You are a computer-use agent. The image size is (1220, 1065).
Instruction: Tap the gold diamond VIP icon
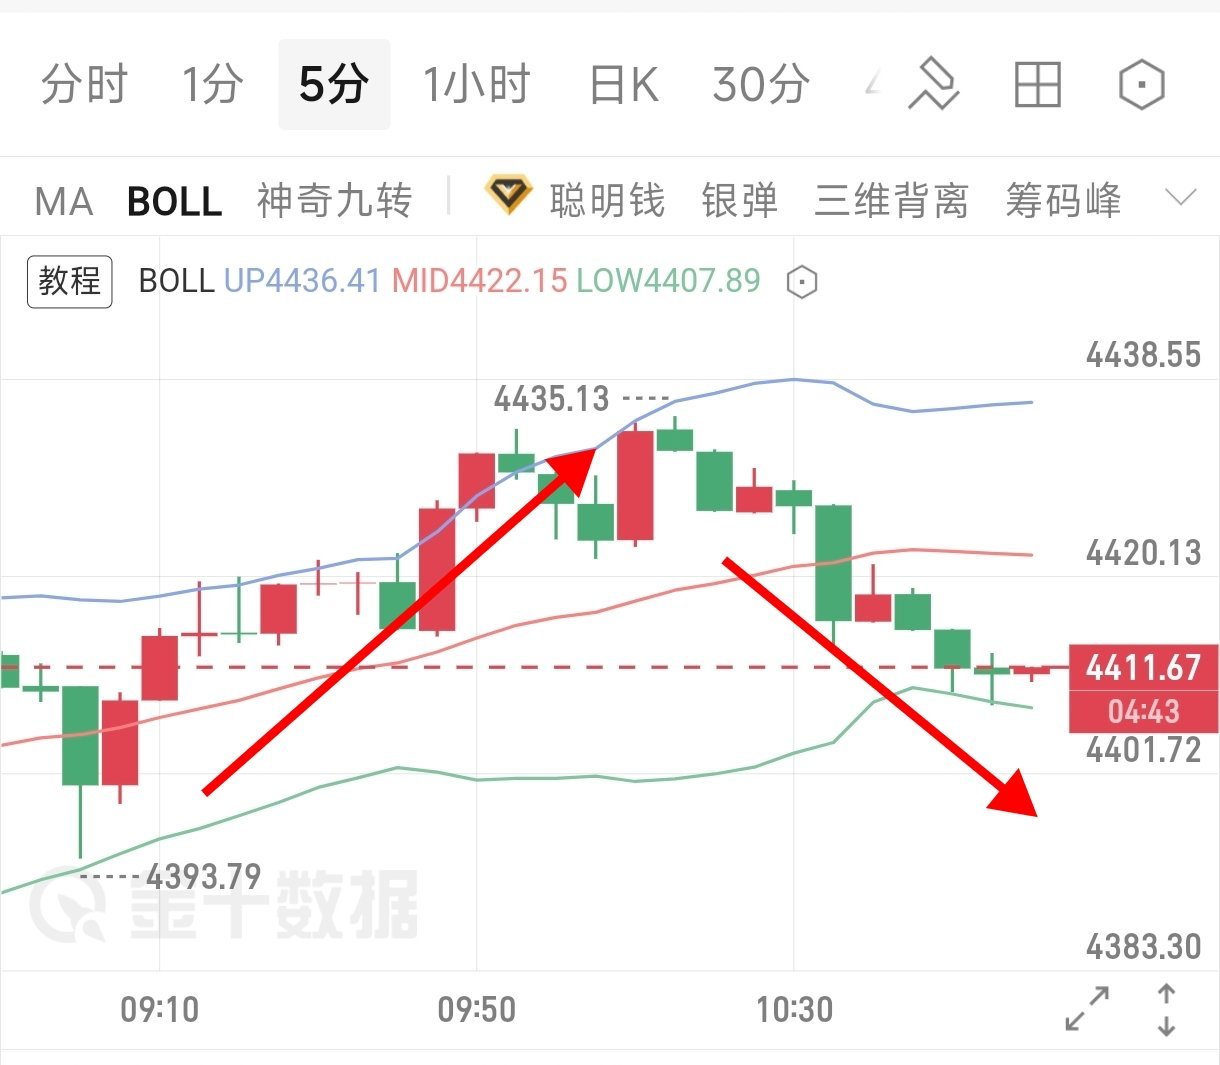508,195
